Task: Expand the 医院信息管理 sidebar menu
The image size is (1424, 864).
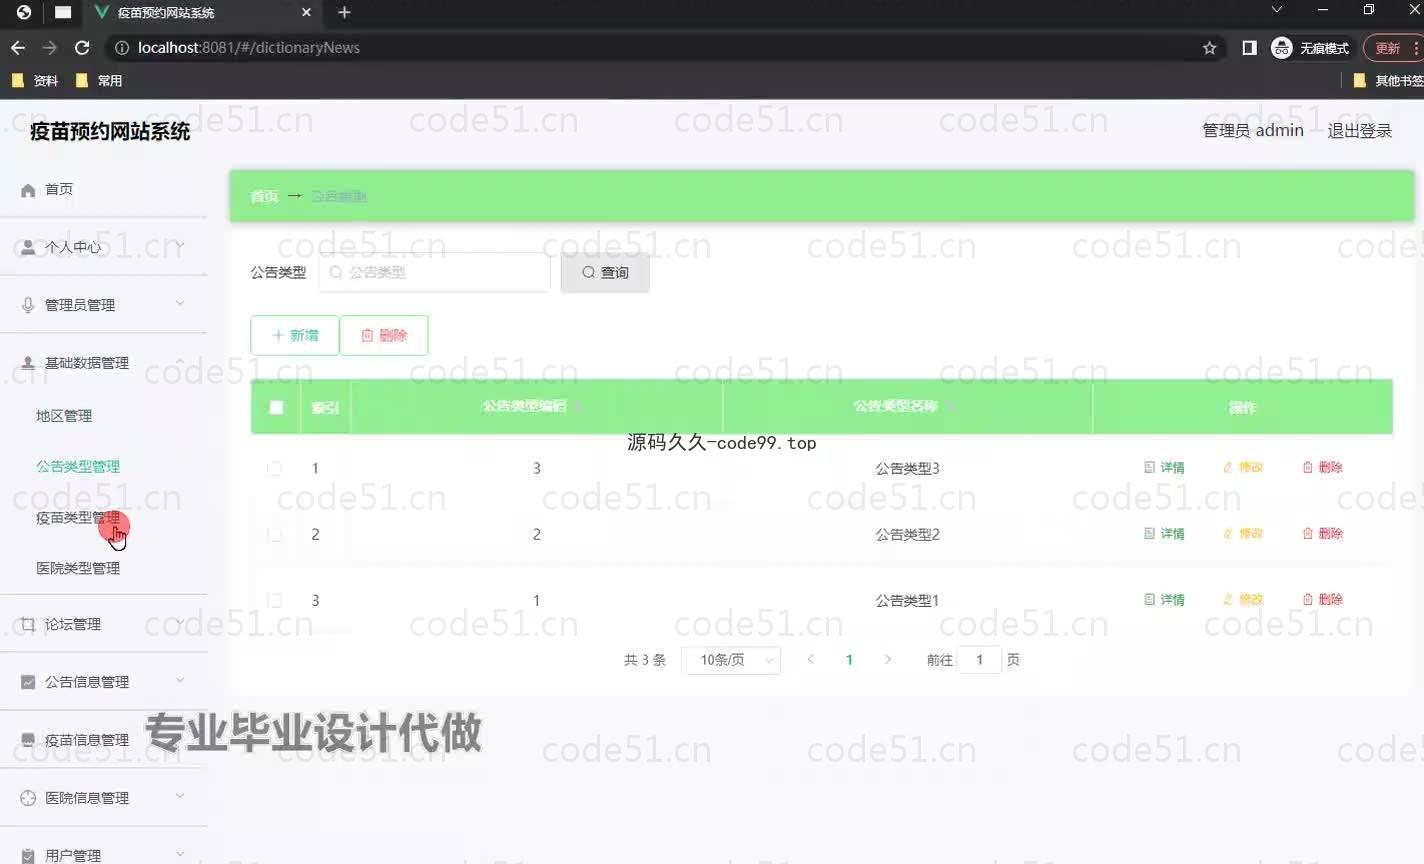Action: 104,798
